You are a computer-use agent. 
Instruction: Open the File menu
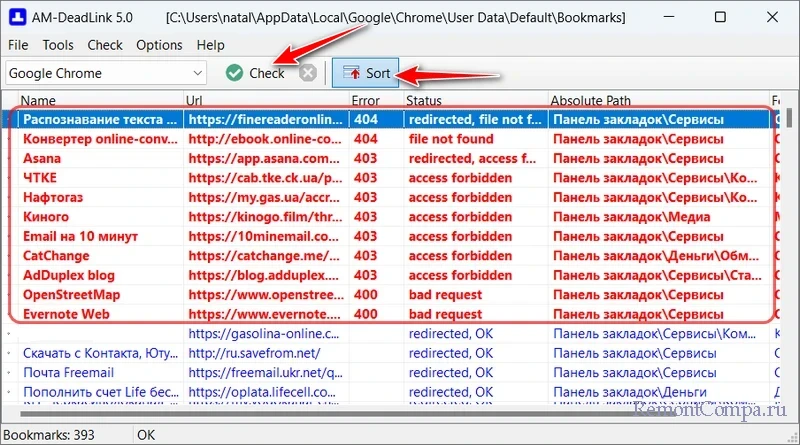click(18, 45)
